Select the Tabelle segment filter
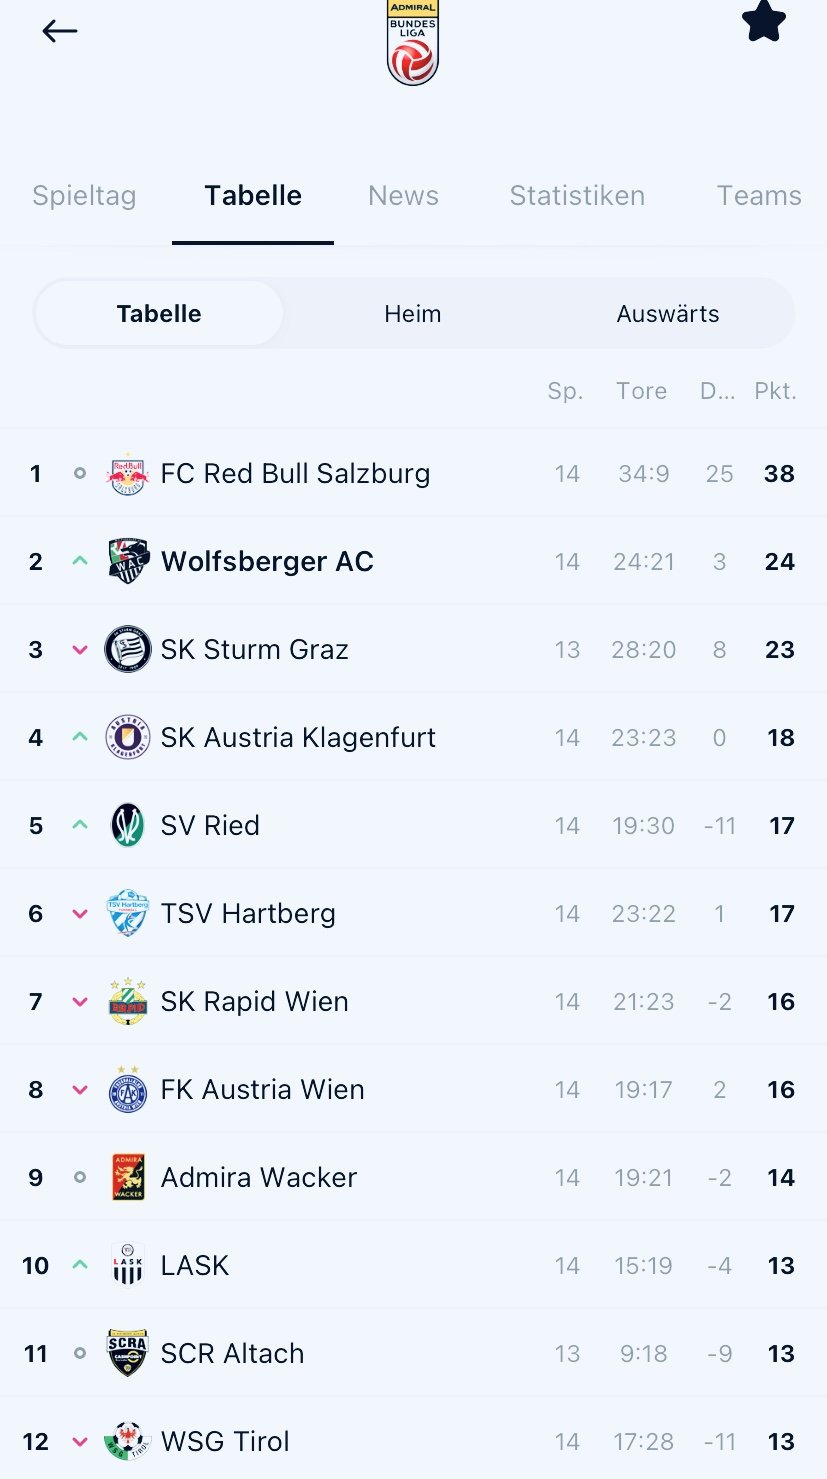This screenshot has height=1479, width=827. click(x=159, y=314)
